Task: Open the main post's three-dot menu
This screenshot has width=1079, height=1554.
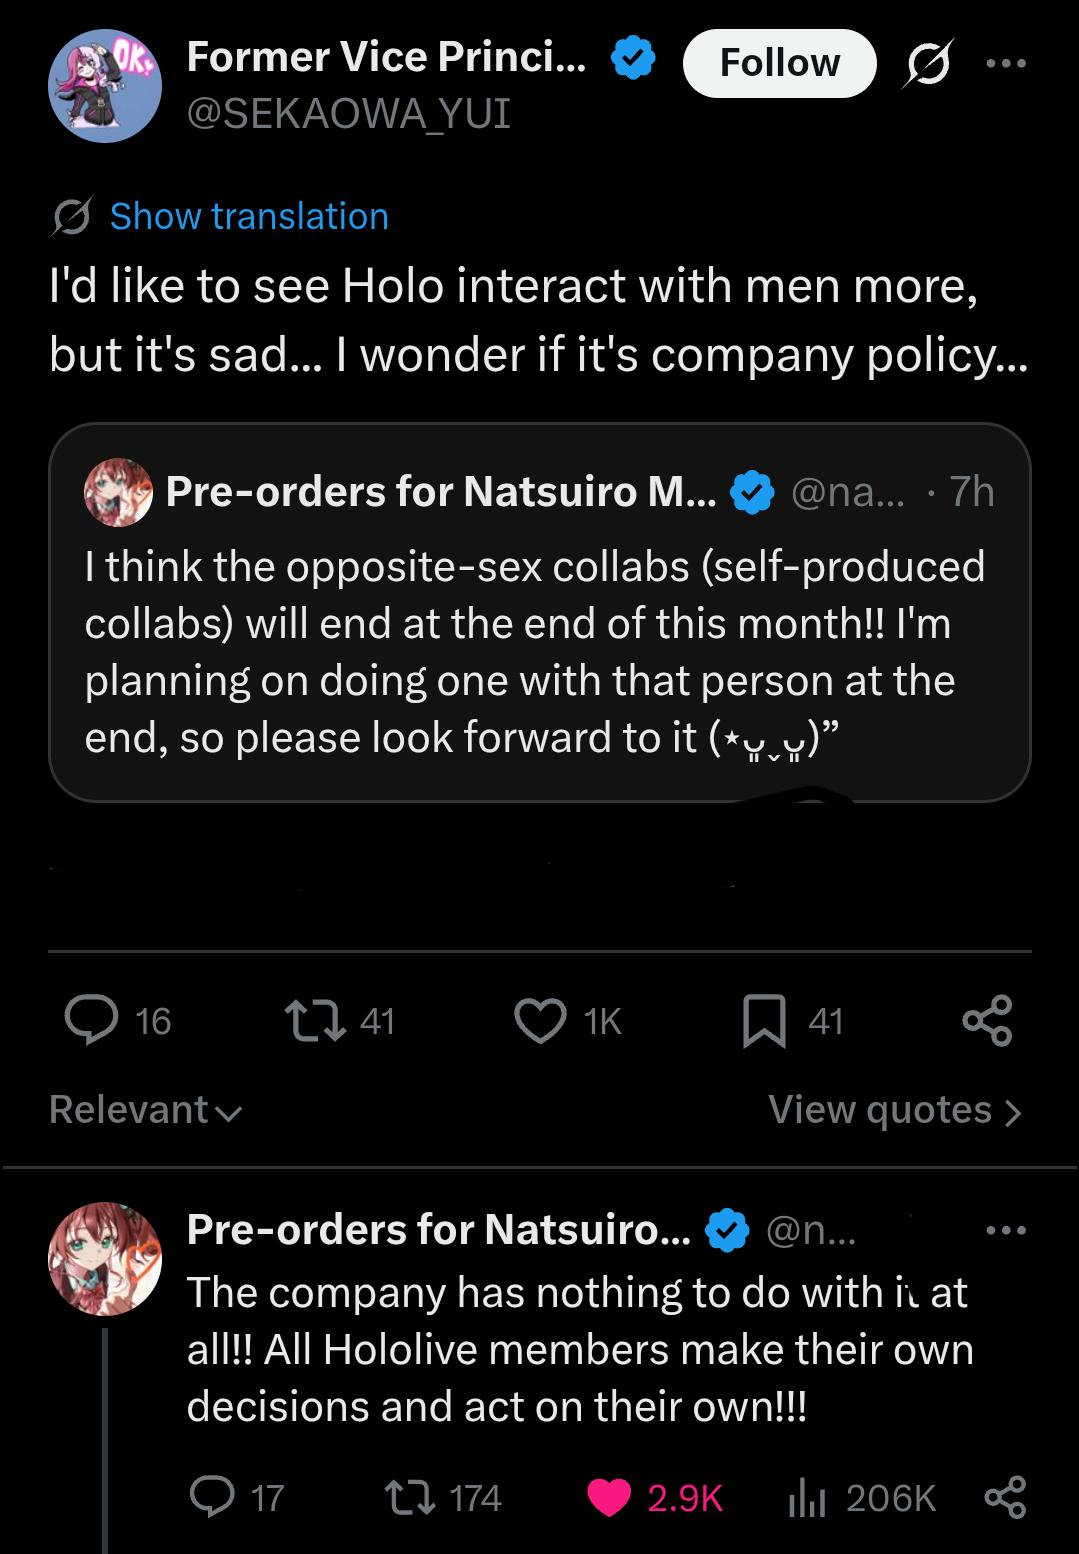Action: point(1005,64)
